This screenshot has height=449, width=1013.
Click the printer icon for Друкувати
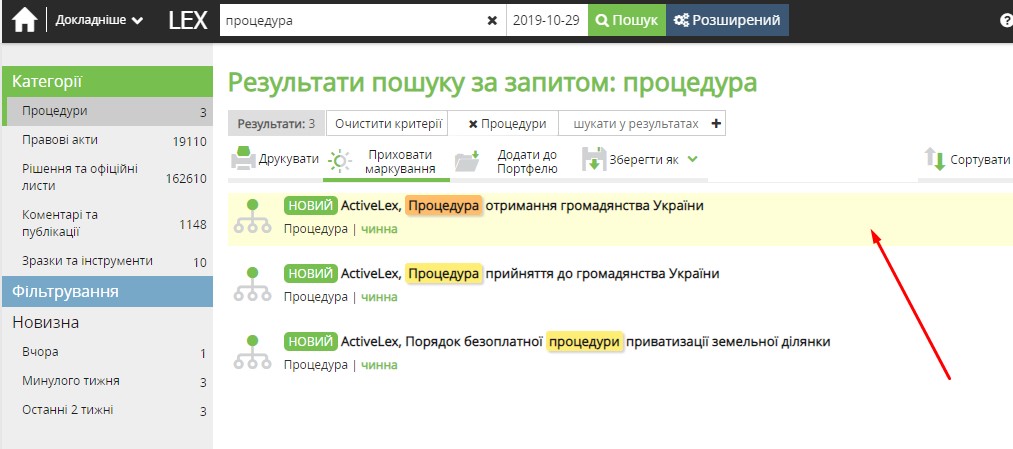point(243,159)
